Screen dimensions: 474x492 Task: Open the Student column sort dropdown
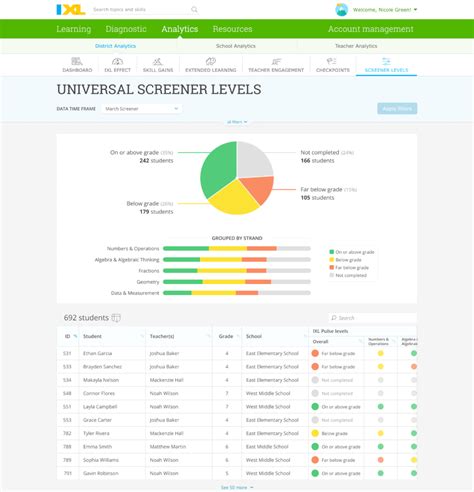[142, 336]
